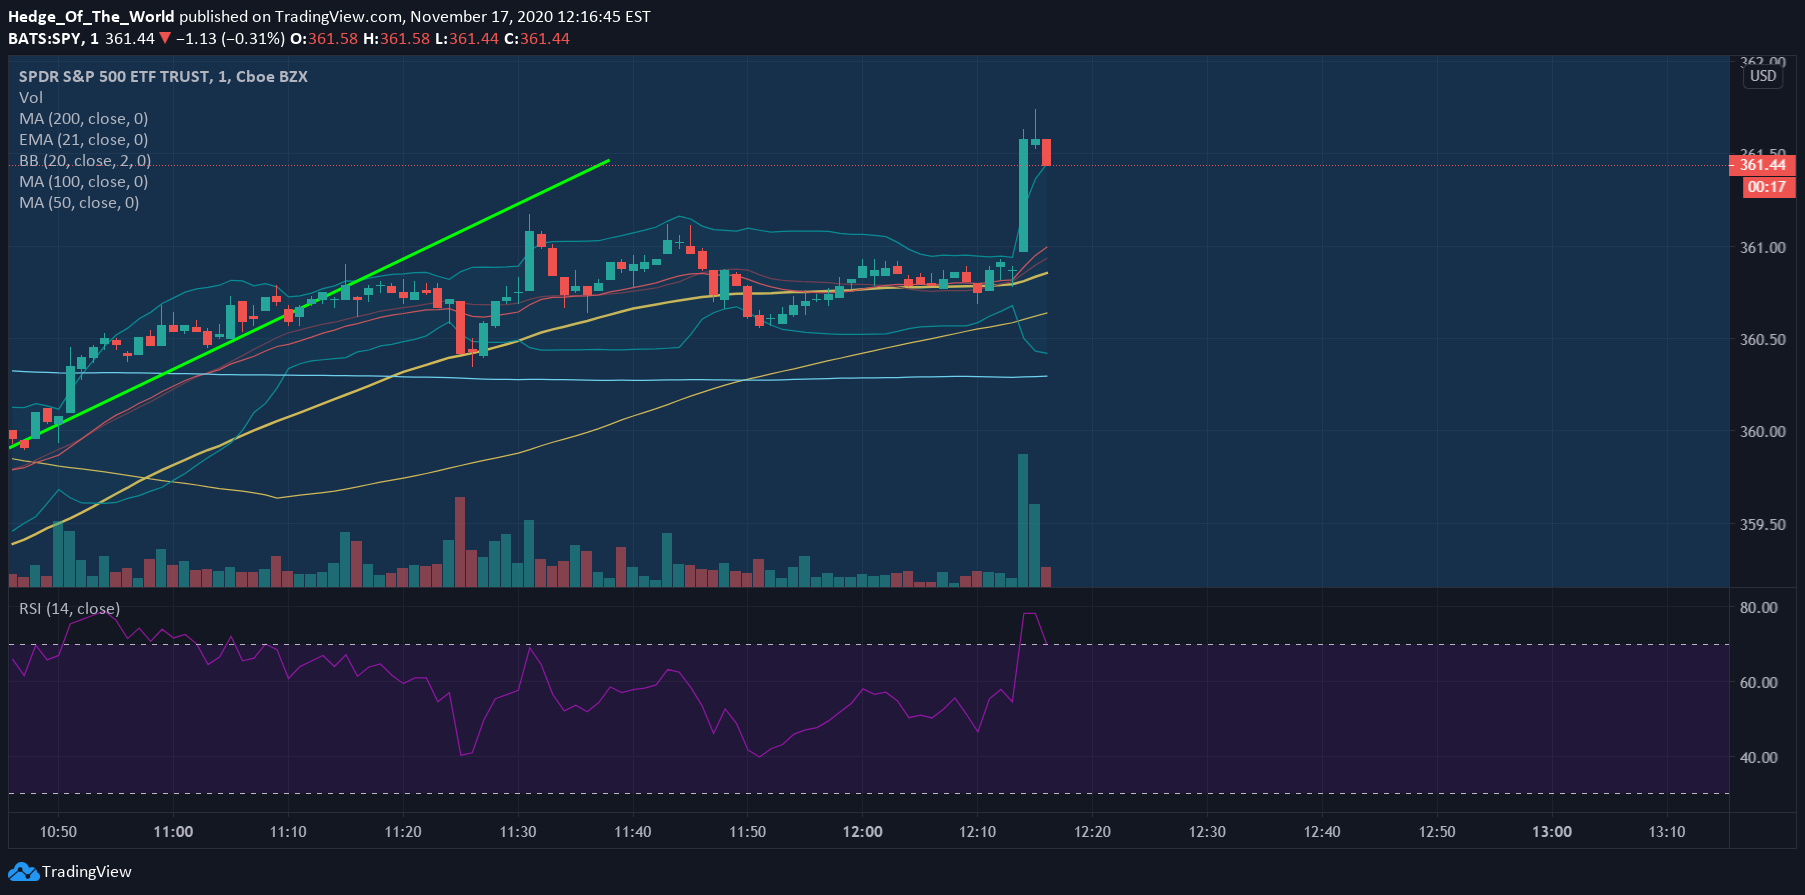Click the H:361.58 high value
This screenshot has width=1805, height=895.
click(x=396, y=39)
